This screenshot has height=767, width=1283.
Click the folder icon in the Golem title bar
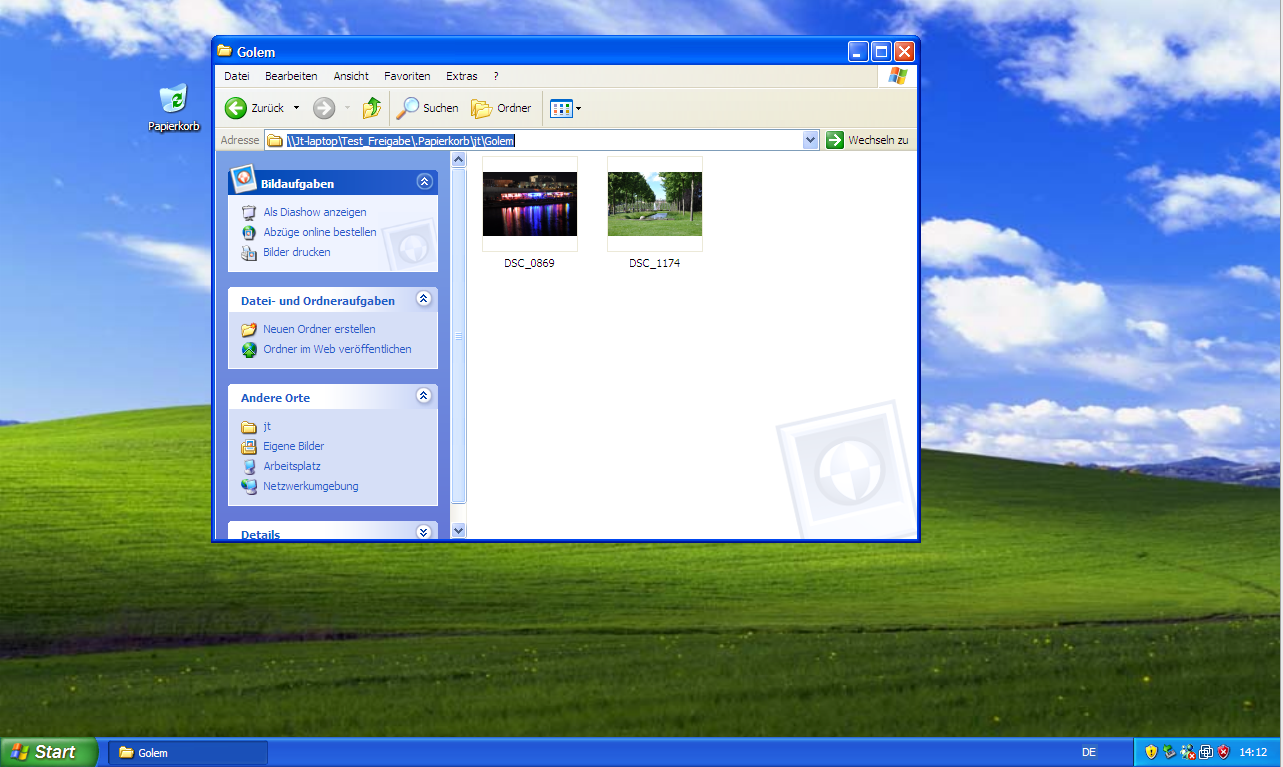click(x=225, y=52)
